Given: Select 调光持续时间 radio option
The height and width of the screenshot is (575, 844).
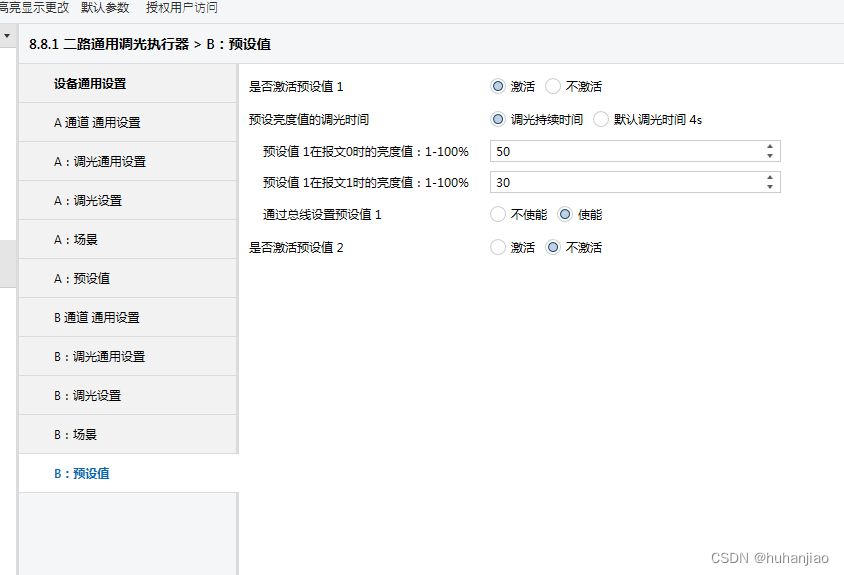Looking at the screenshot, I should point(498,120).
